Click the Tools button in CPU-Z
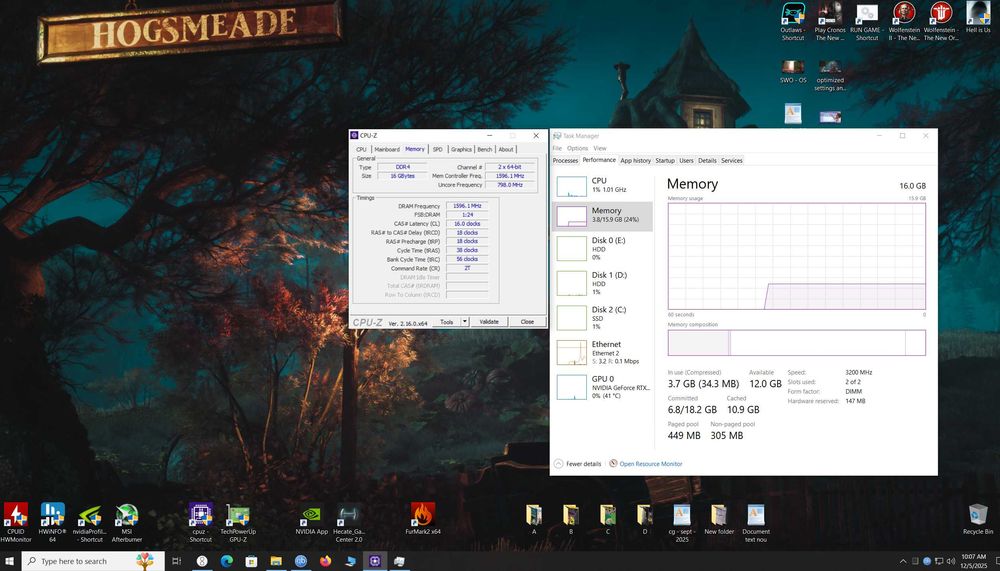The image size is (1000, 571). click(446, 322)
